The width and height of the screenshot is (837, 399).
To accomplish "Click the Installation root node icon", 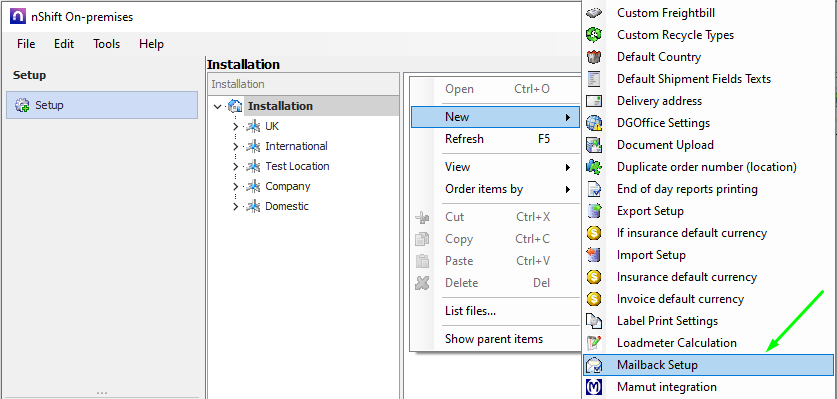I will (x=235, y=106).
